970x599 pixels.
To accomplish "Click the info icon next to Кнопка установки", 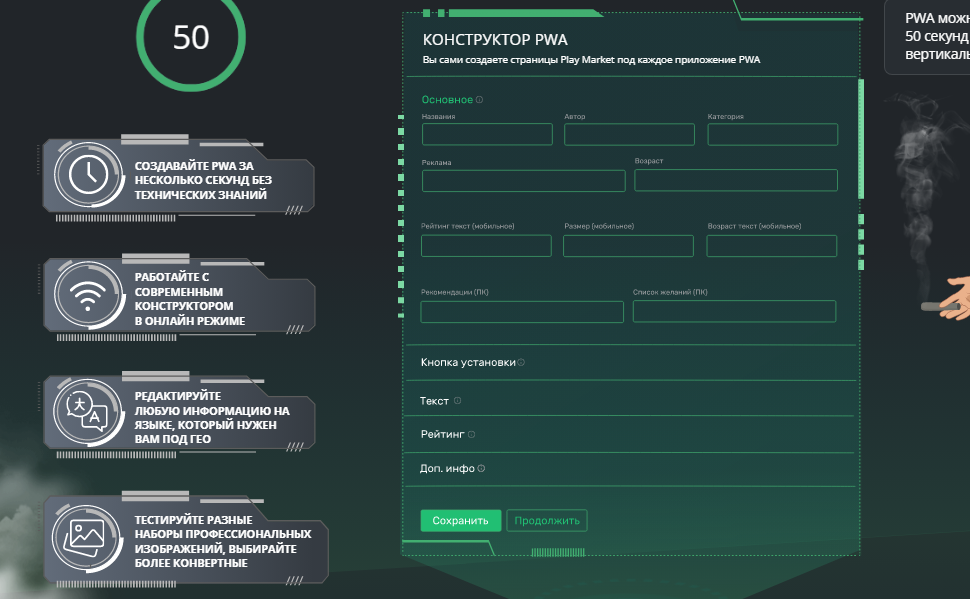I will 521,363.
